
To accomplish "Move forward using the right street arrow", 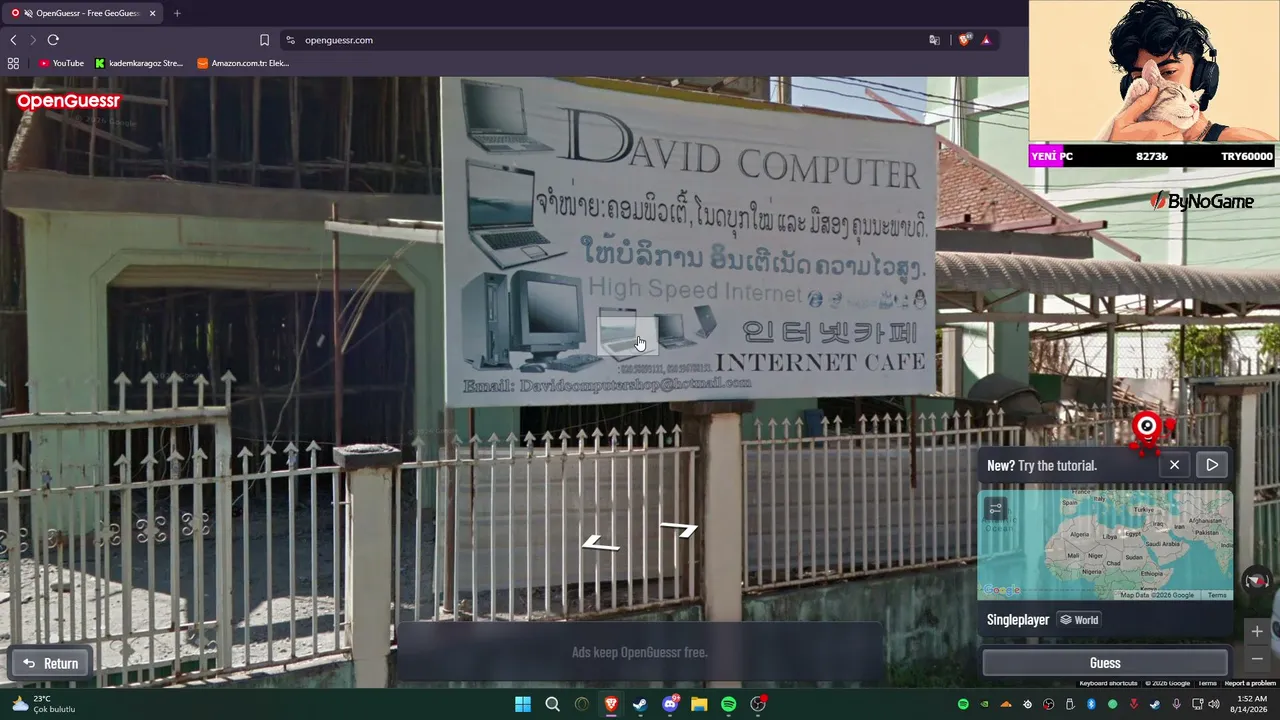I will [x=679, y=530].
